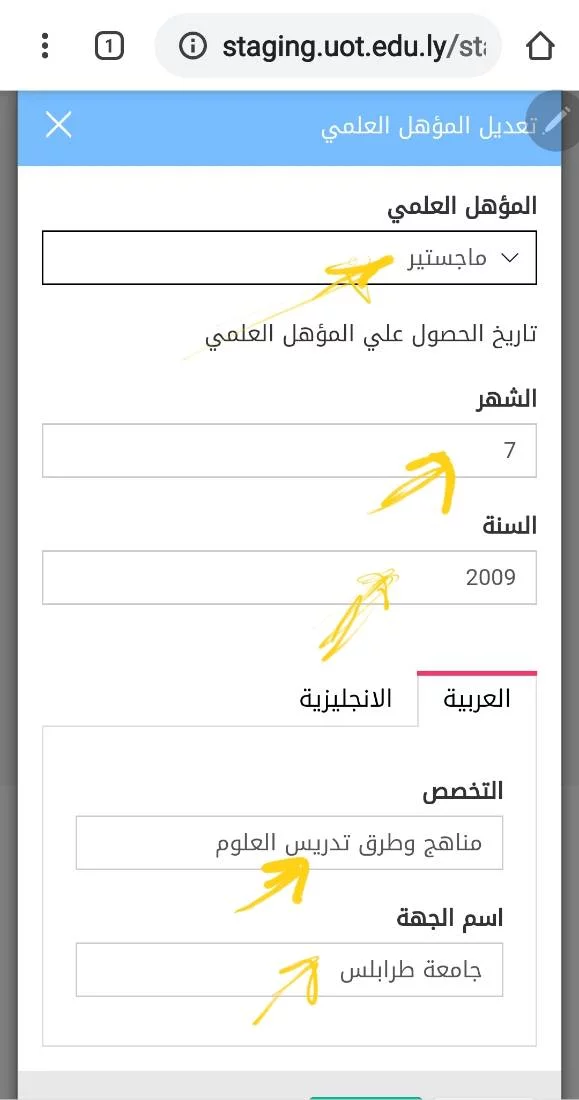Go to the browser home page icon
The image size is (579, 1100).
pyautogui.click(x=540, y=47)
